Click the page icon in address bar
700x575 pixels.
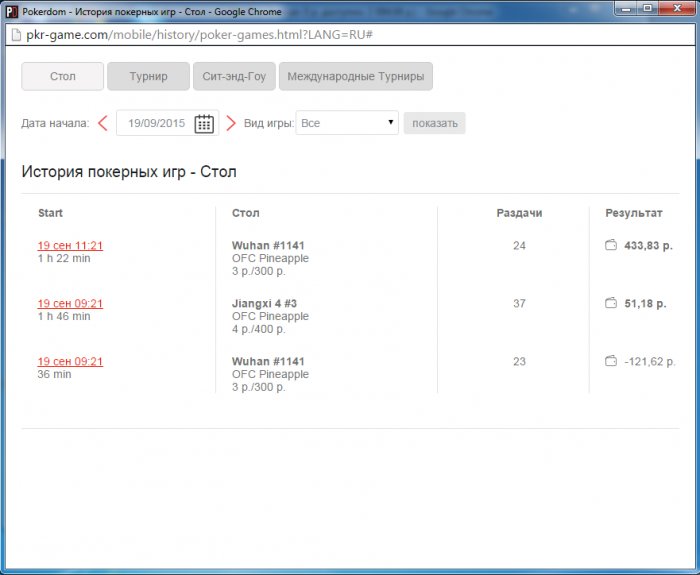click(16, 35)
